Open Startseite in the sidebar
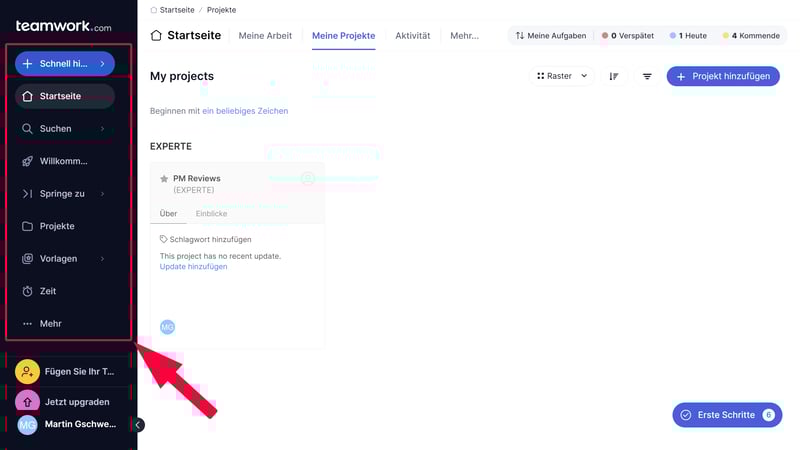 tap(65, 96)
